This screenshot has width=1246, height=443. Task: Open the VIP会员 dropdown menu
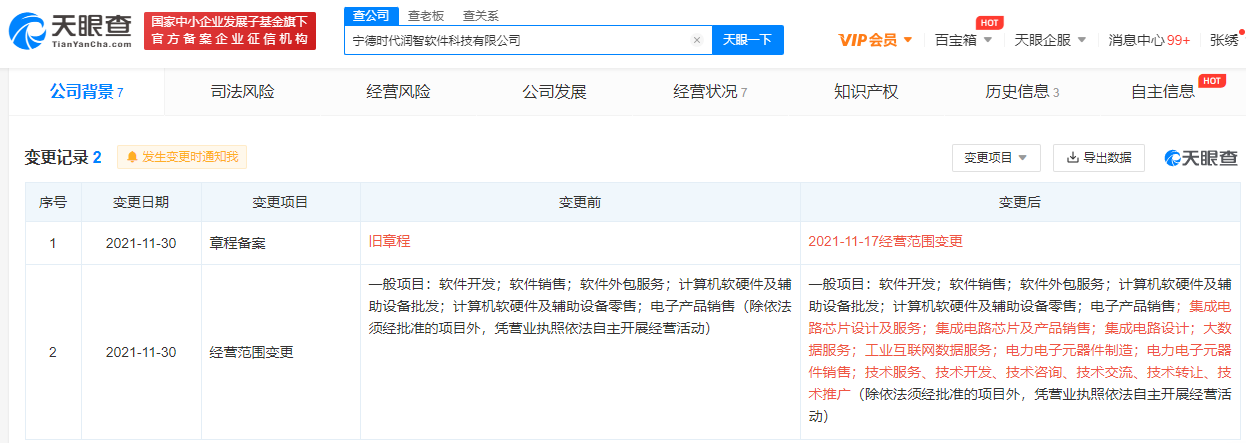tap(875, 40)
